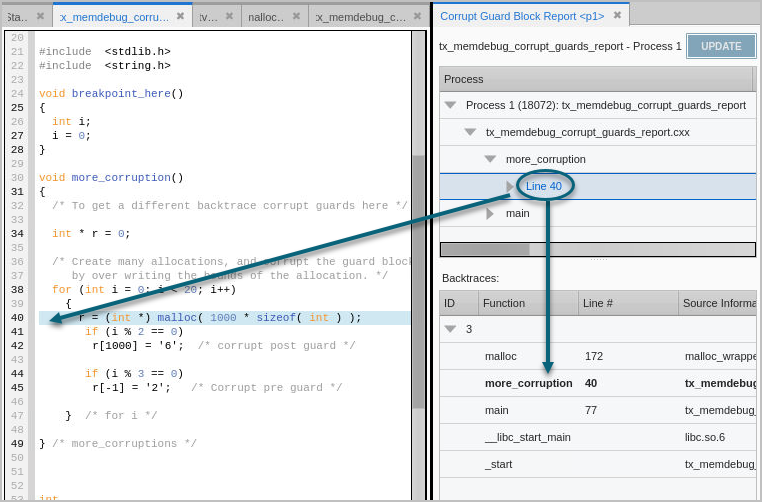Click the source editor vertical scrollbar
762x502 pixels.
click(x=419, y=280)
